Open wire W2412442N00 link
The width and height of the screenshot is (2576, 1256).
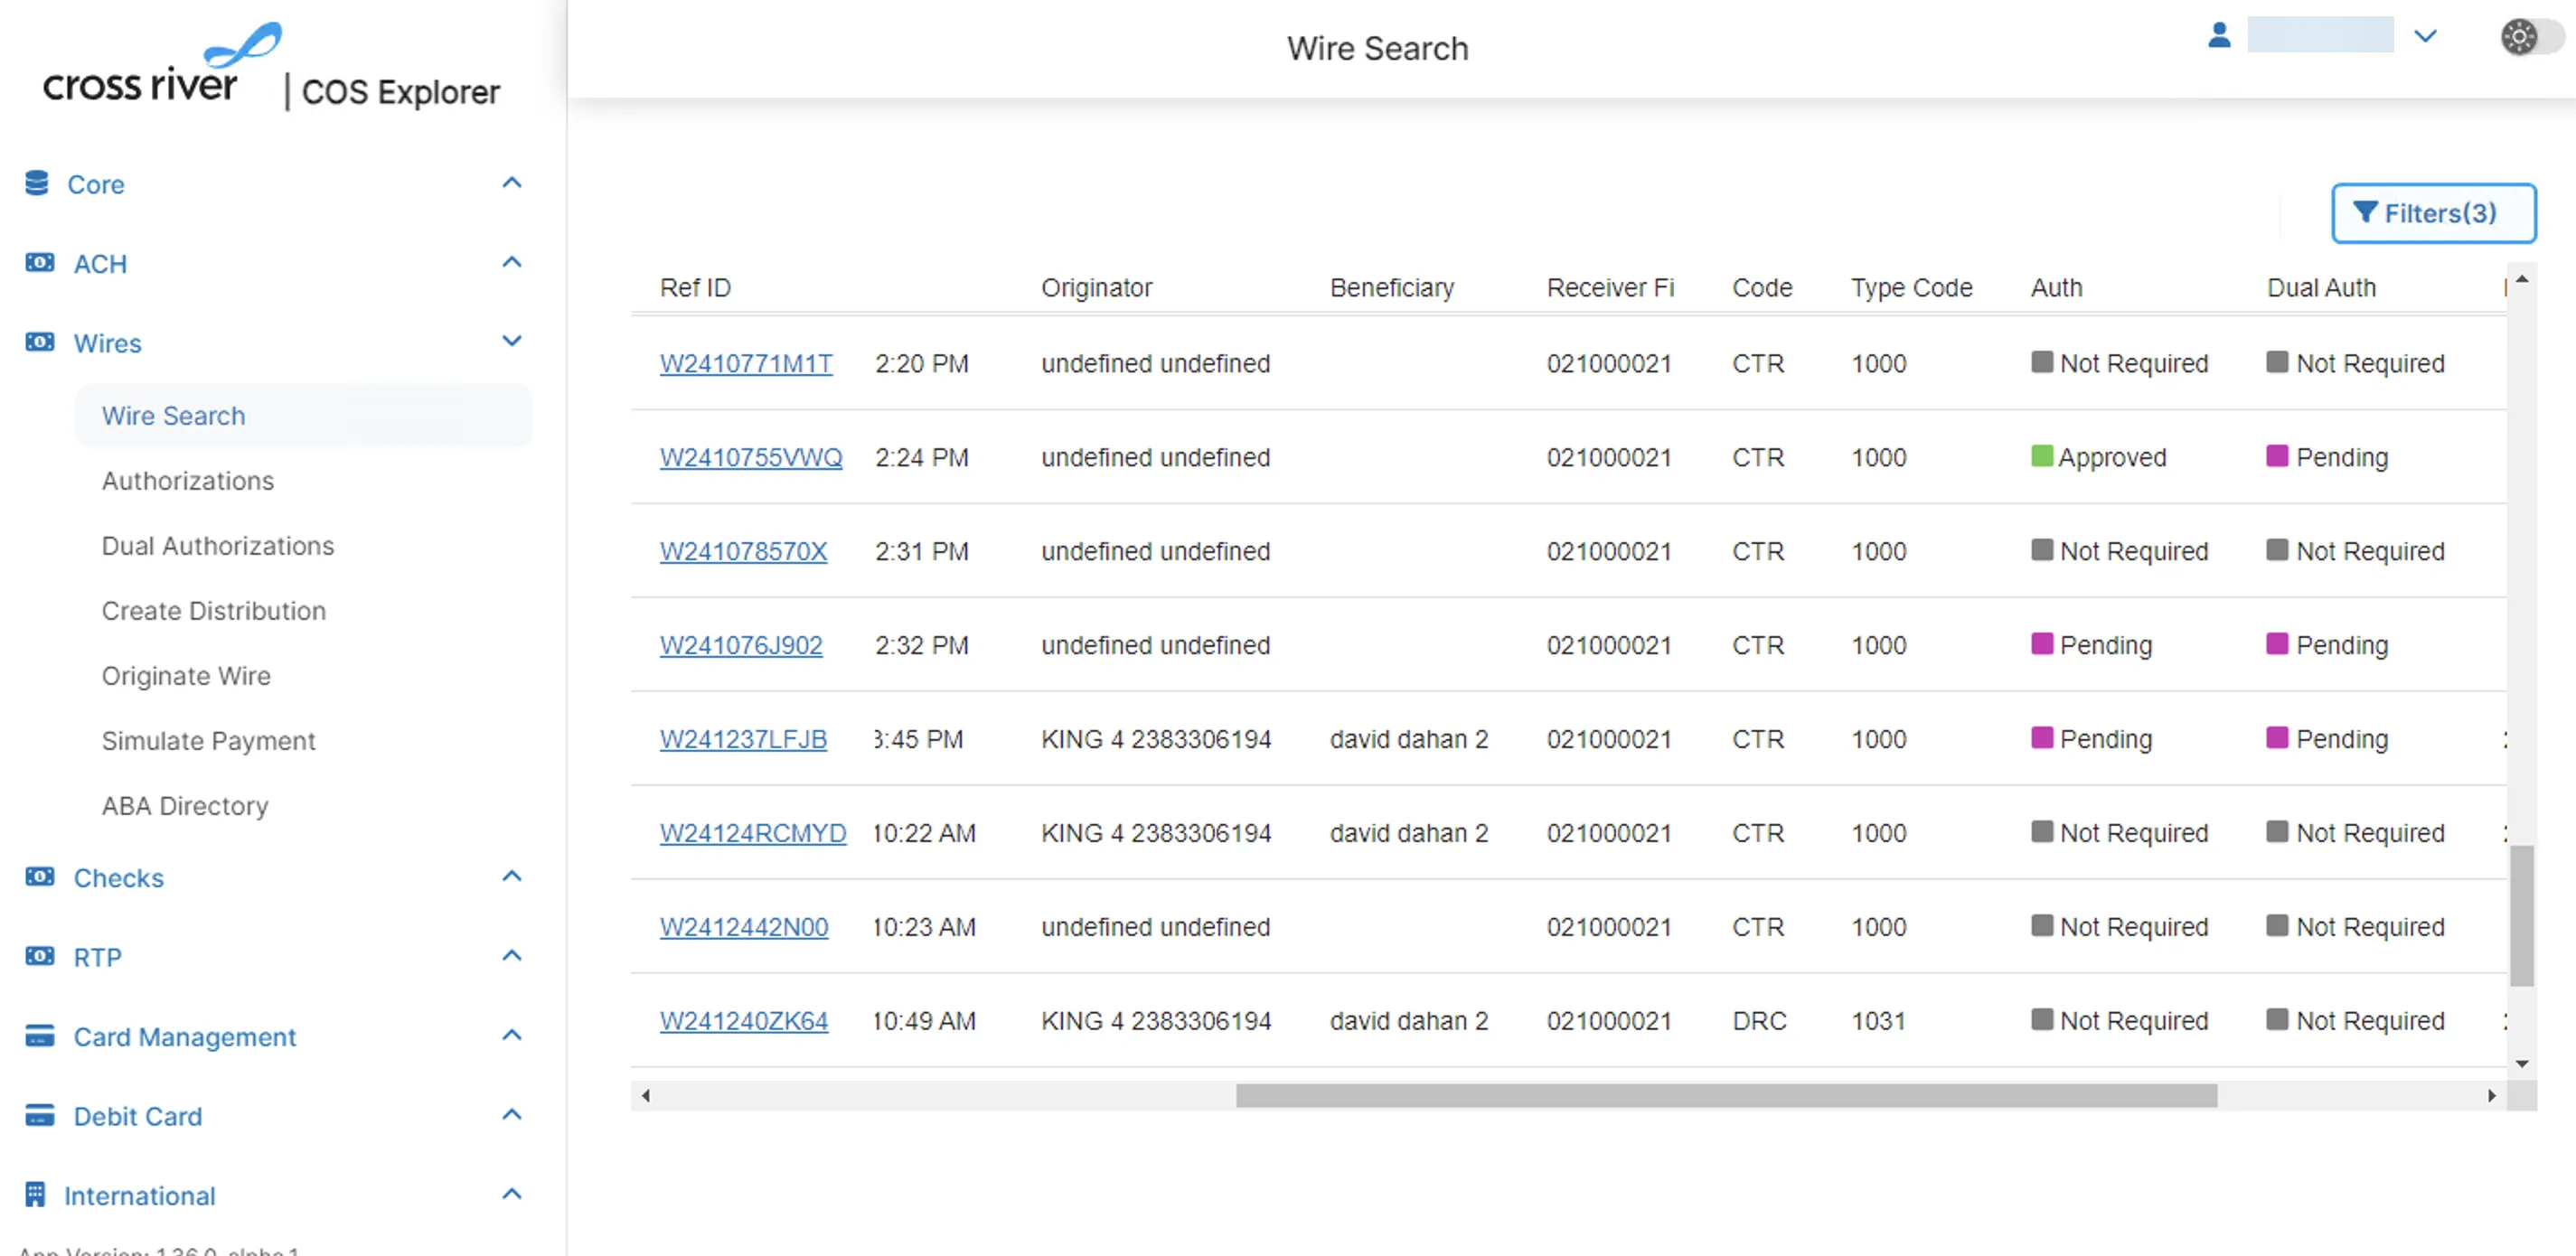(x=744, y=927)
